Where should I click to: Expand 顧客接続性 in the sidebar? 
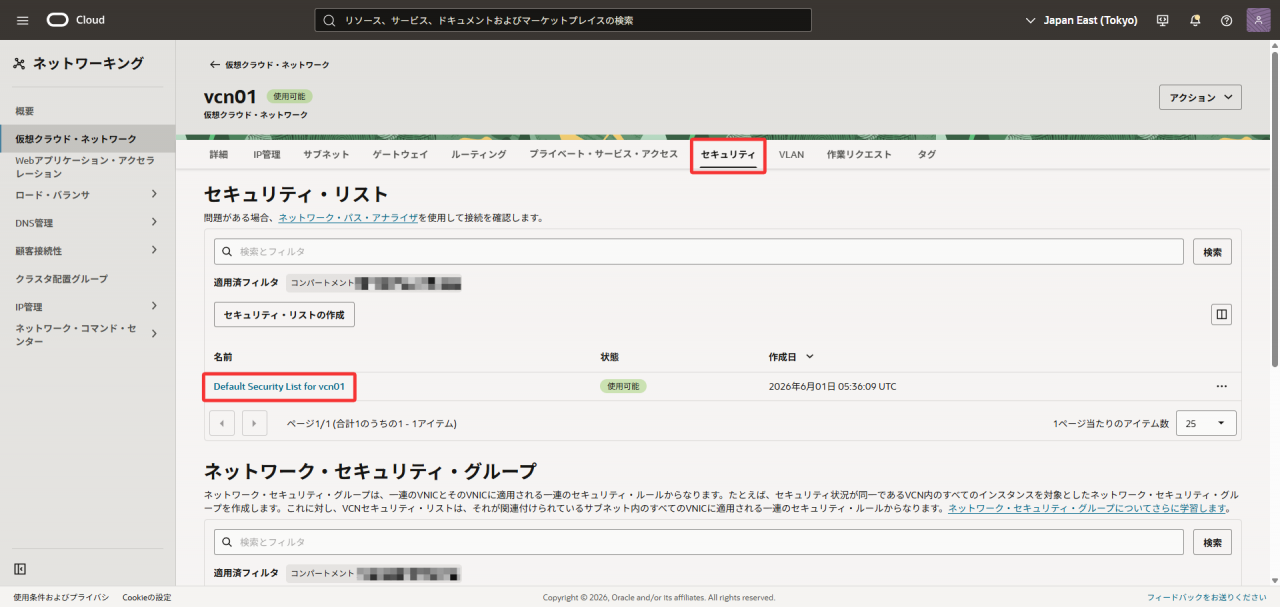154,250
